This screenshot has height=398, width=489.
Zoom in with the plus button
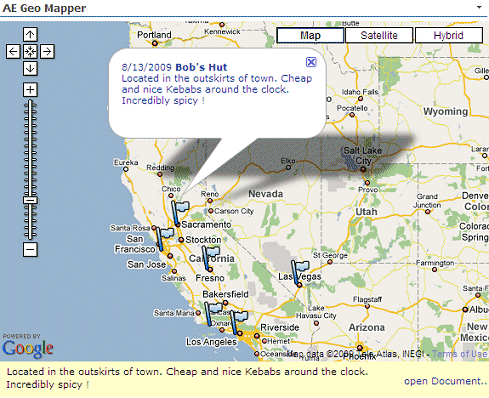(30, 90)
